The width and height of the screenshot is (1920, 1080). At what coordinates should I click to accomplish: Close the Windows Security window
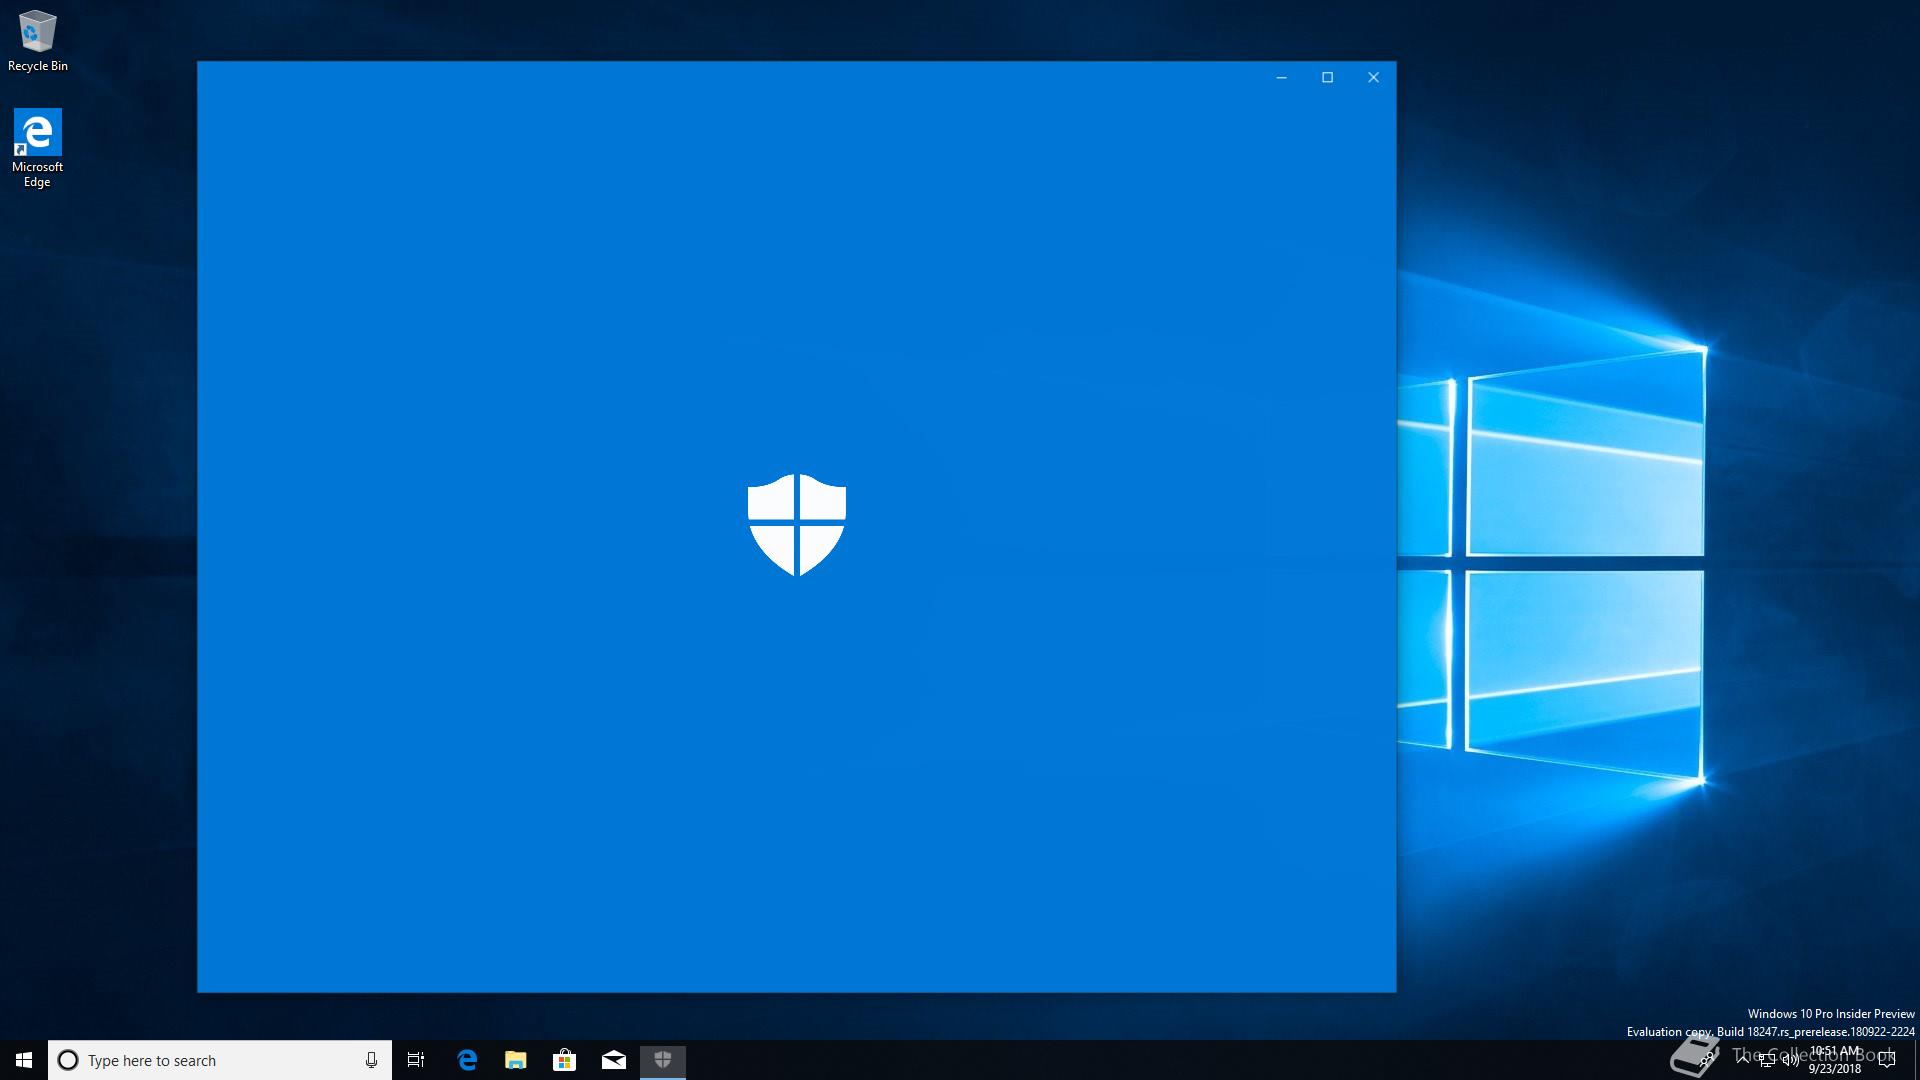pos(1373,78)
